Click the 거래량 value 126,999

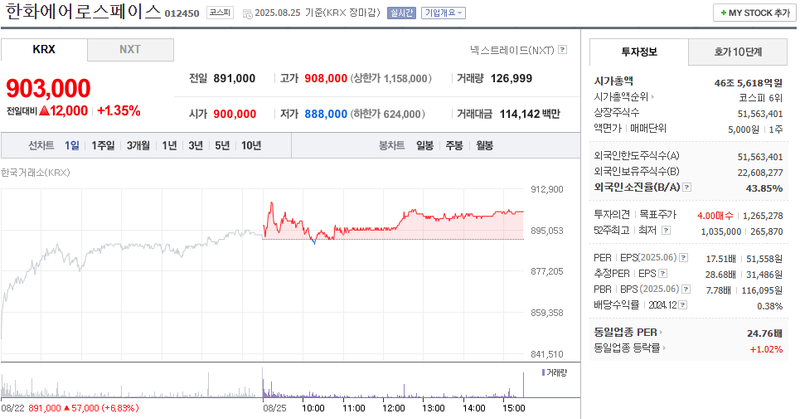[511, 79]
